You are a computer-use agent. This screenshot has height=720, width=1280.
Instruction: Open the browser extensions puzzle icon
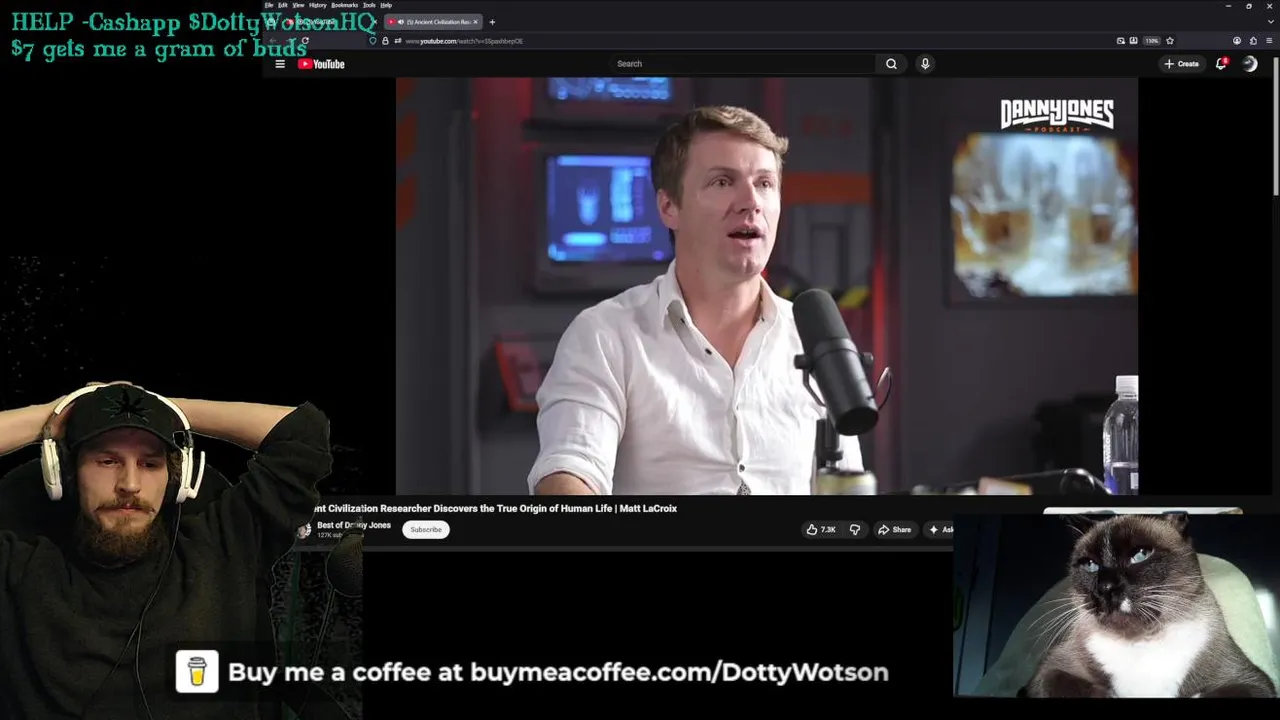1253,41
